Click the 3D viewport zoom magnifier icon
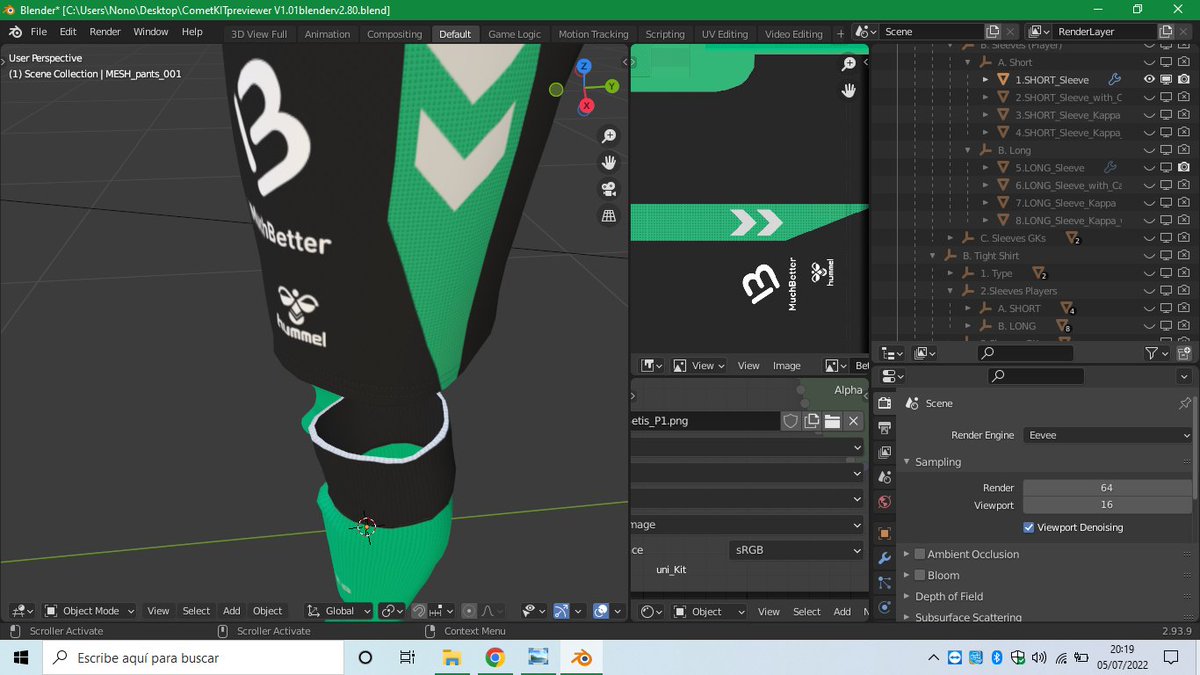 609,136
